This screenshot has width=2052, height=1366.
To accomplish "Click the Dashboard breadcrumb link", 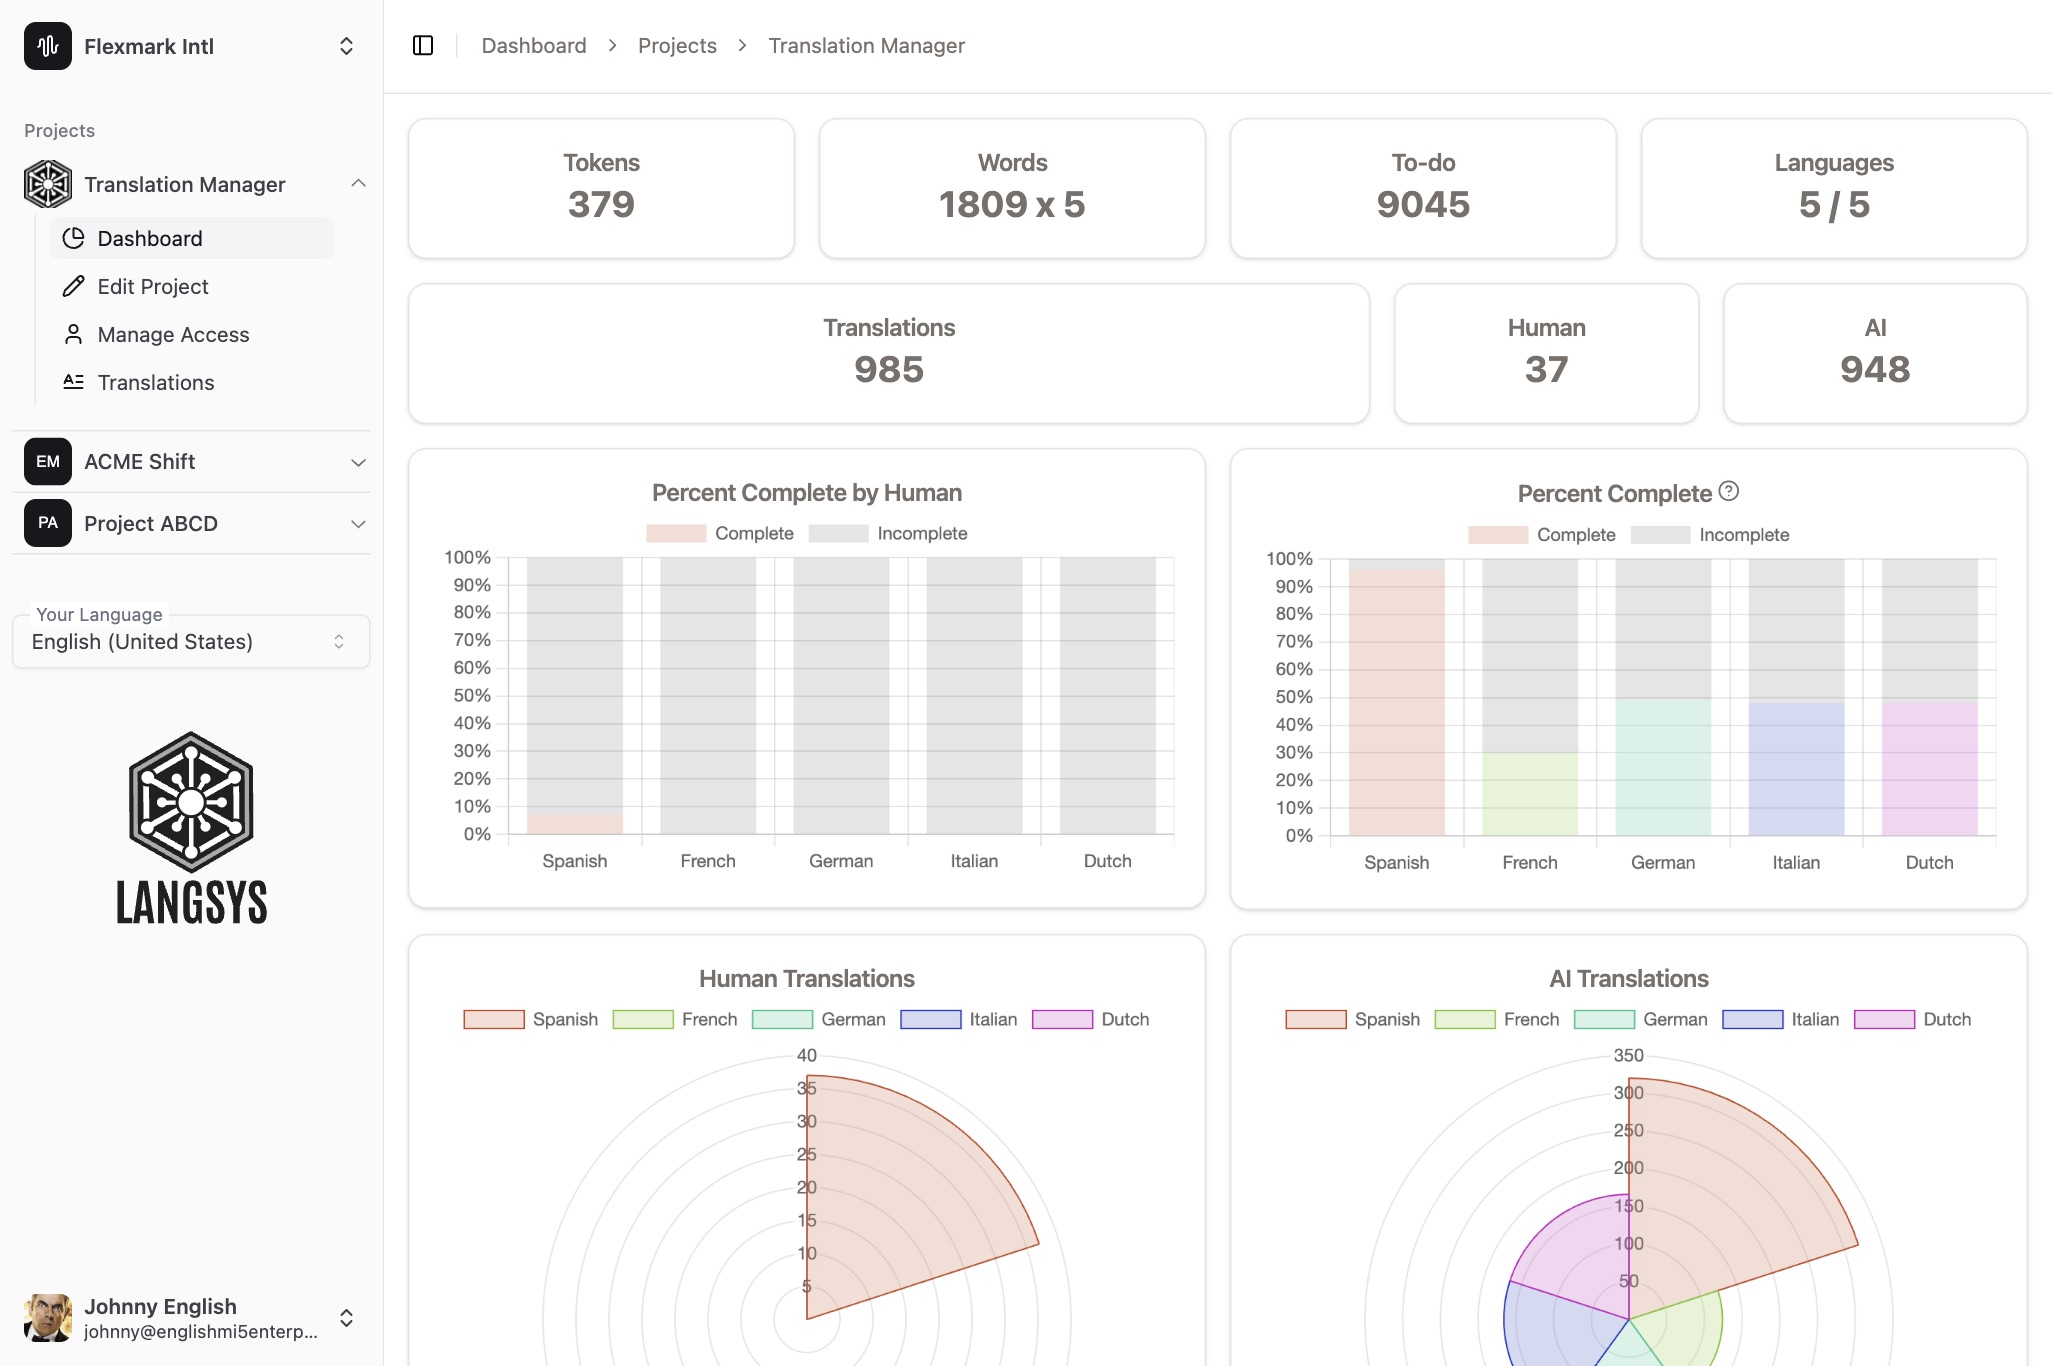I will click(534, 46).
